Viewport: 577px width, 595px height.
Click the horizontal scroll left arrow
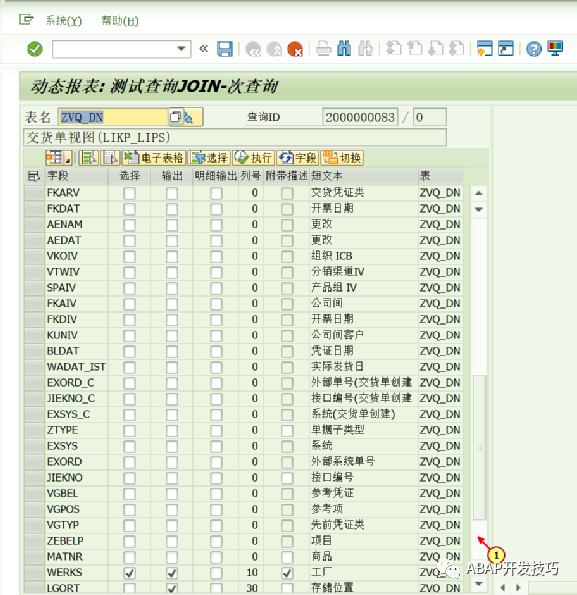pyautogui.click(x=503, y=587)
